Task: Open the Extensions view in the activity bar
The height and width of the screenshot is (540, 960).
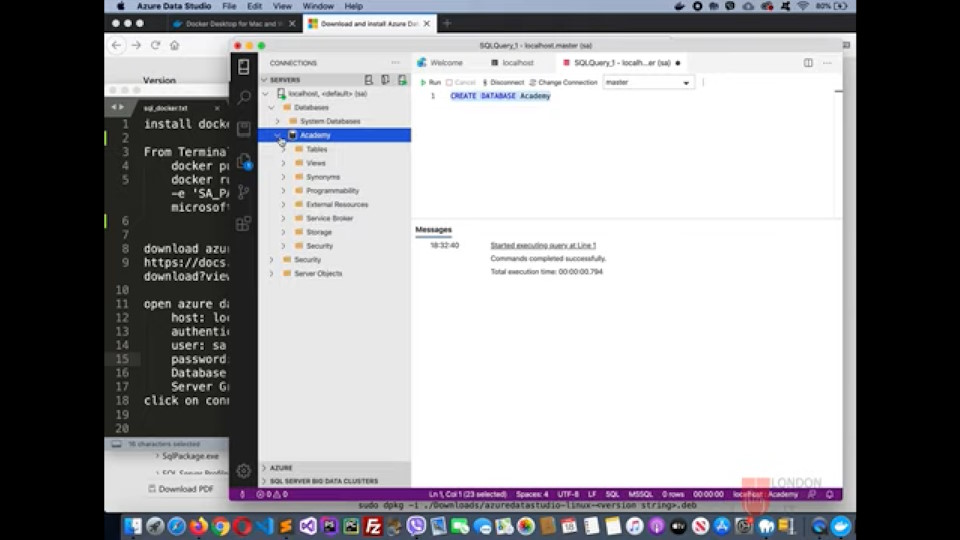Action: [x=244, y=223]
